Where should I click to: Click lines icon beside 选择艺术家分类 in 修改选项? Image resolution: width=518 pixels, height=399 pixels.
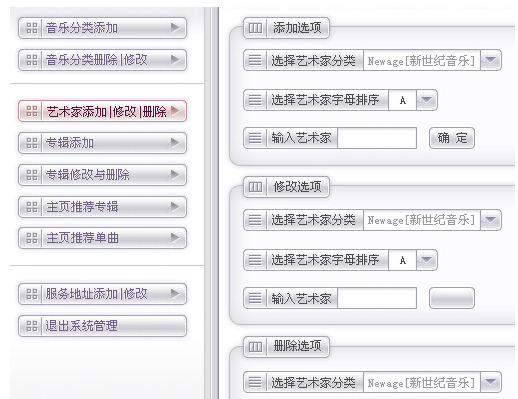pyautogui.click(x=255, y=220)
